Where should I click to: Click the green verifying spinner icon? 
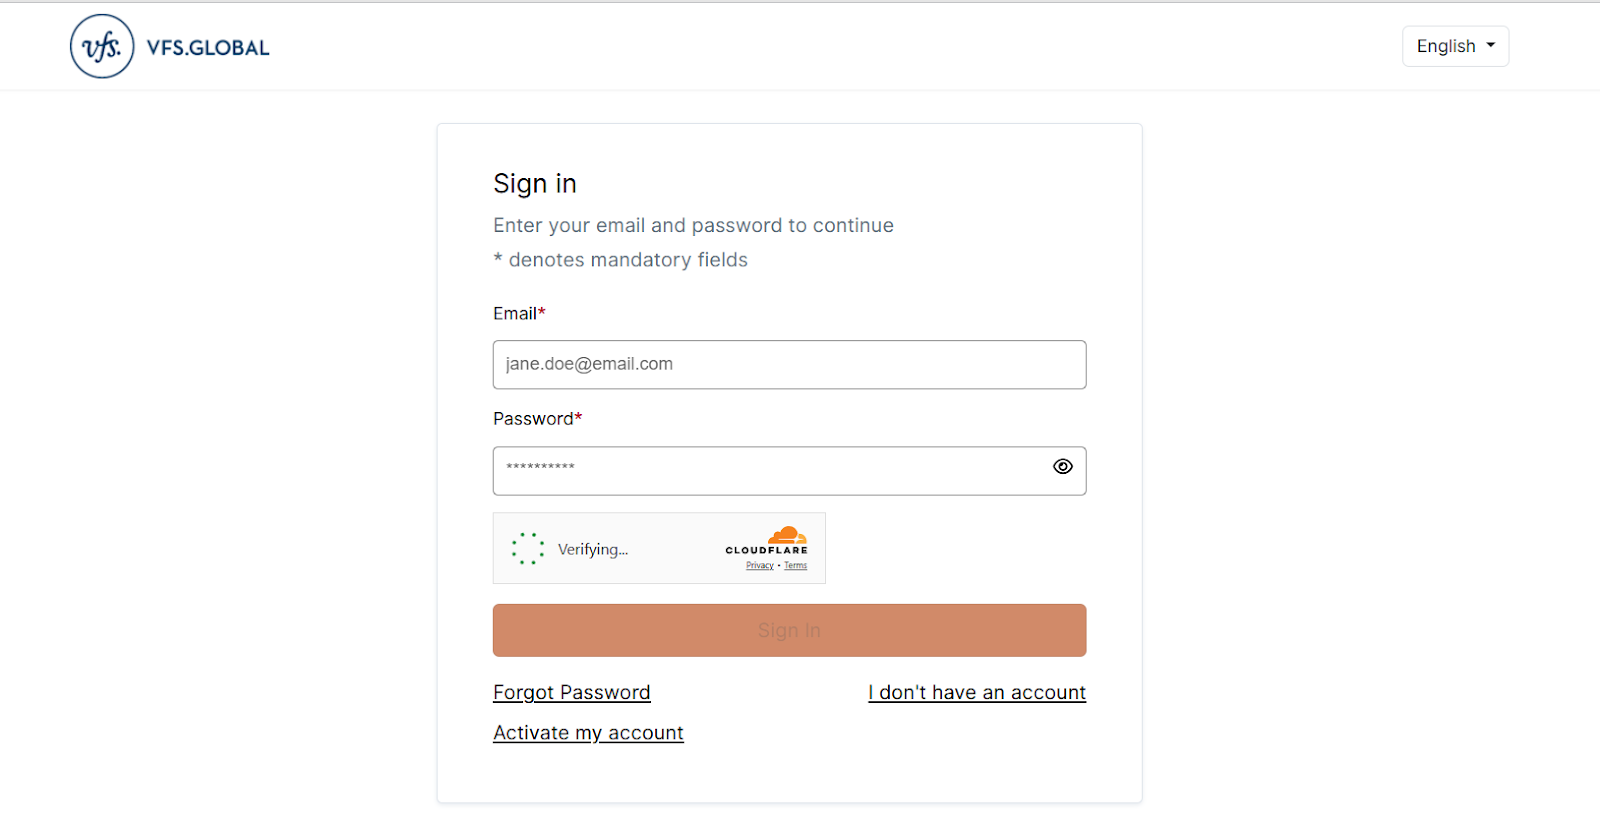(528, 549)
